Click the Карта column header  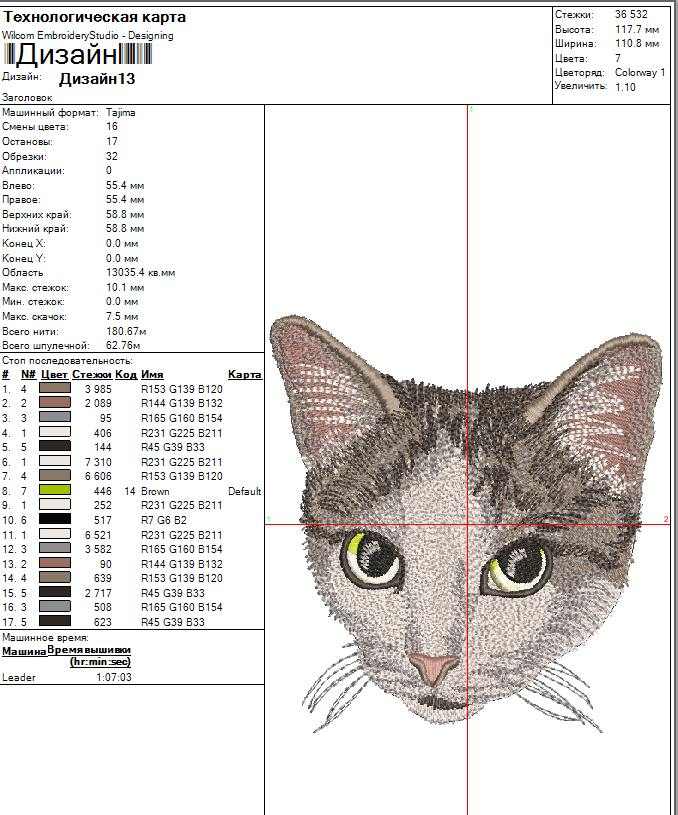(244, 374)
